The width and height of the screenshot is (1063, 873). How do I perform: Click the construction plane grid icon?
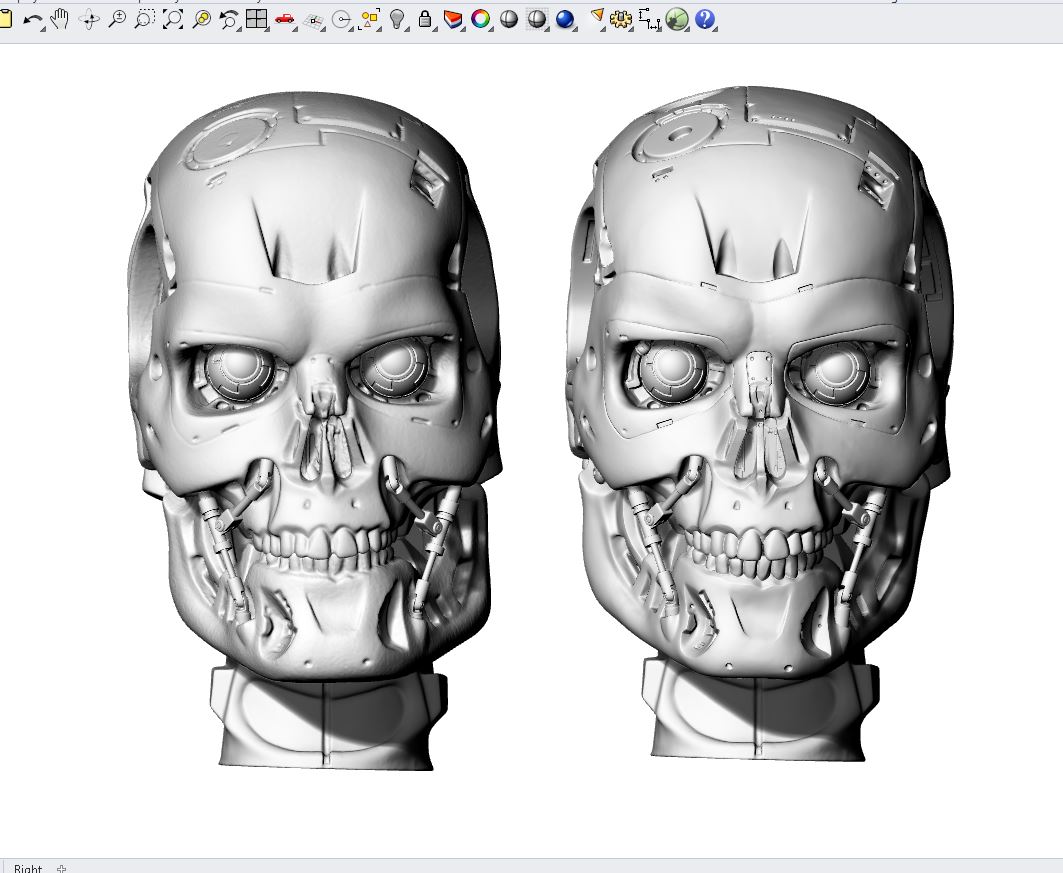(313, 20)
